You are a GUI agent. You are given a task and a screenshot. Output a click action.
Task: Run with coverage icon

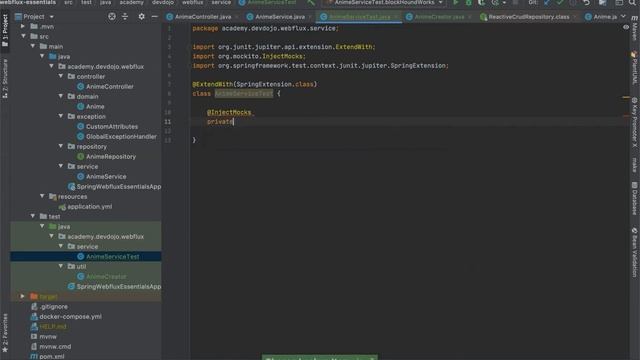pos(482,3)
